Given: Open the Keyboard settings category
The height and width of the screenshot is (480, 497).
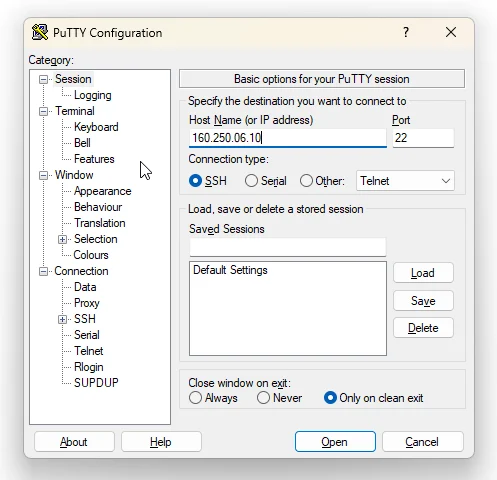Looking at the screenshot, I should (96, 127).
